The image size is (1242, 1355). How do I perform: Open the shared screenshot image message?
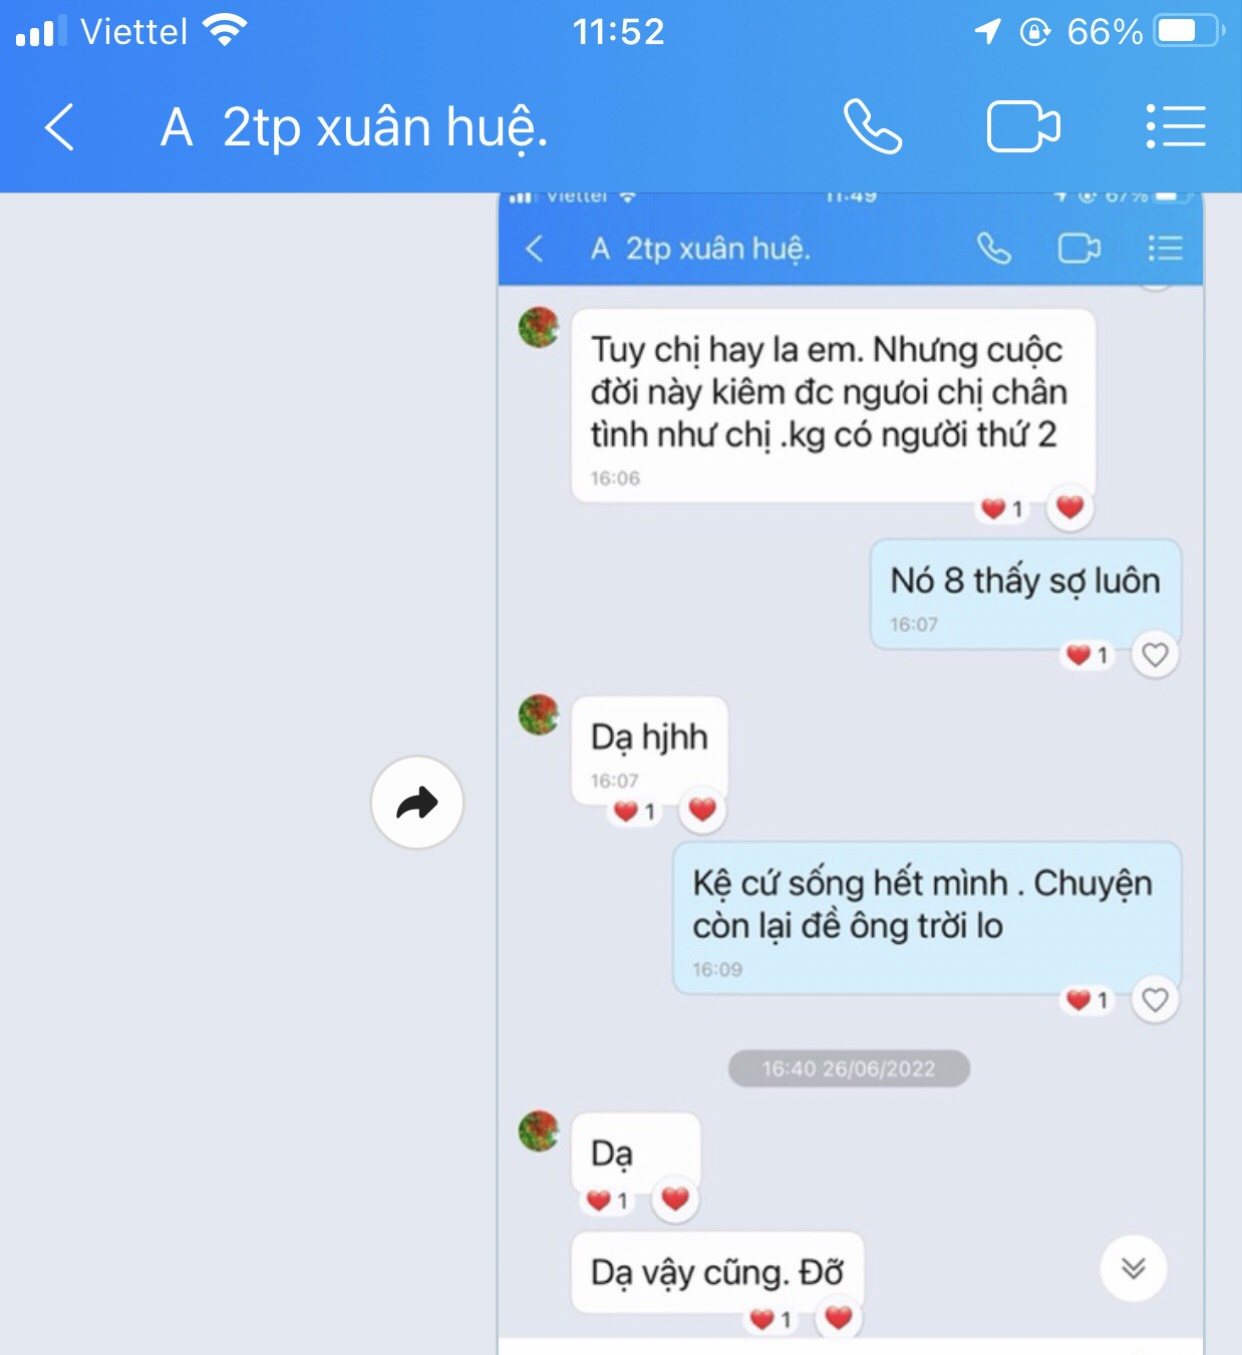click(850, 770)
